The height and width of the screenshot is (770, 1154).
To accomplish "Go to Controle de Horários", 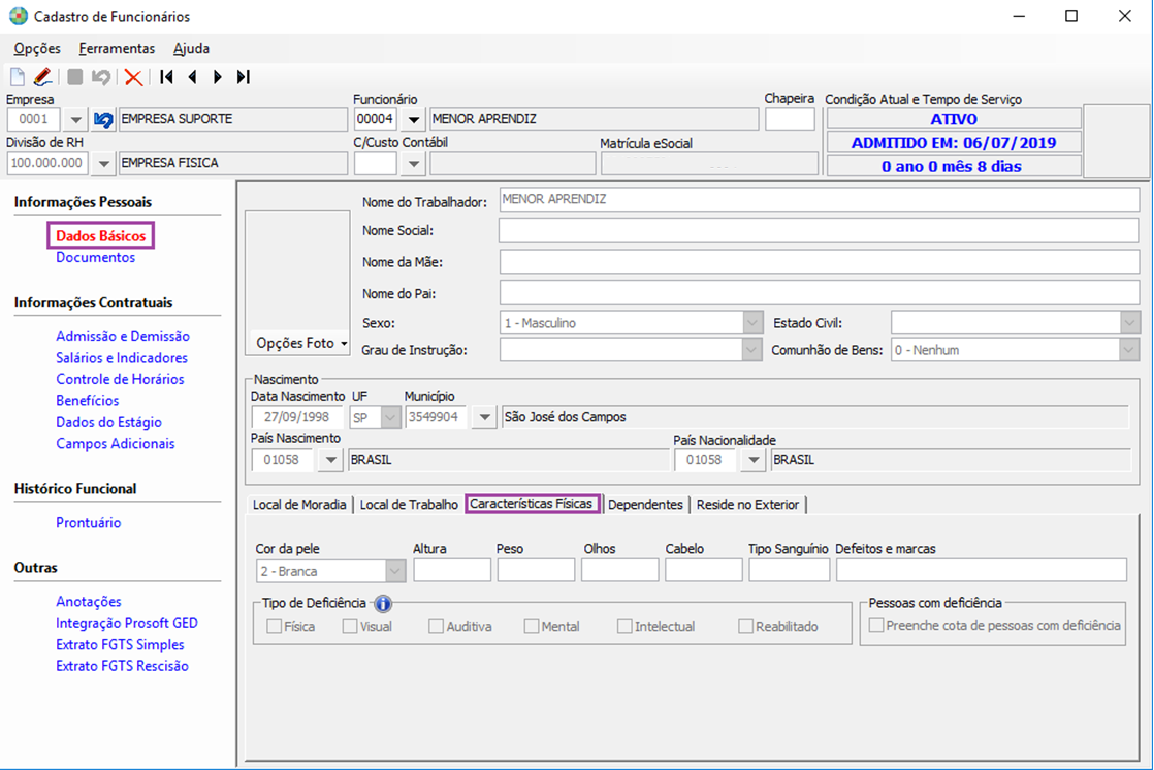I will point(120,379).
